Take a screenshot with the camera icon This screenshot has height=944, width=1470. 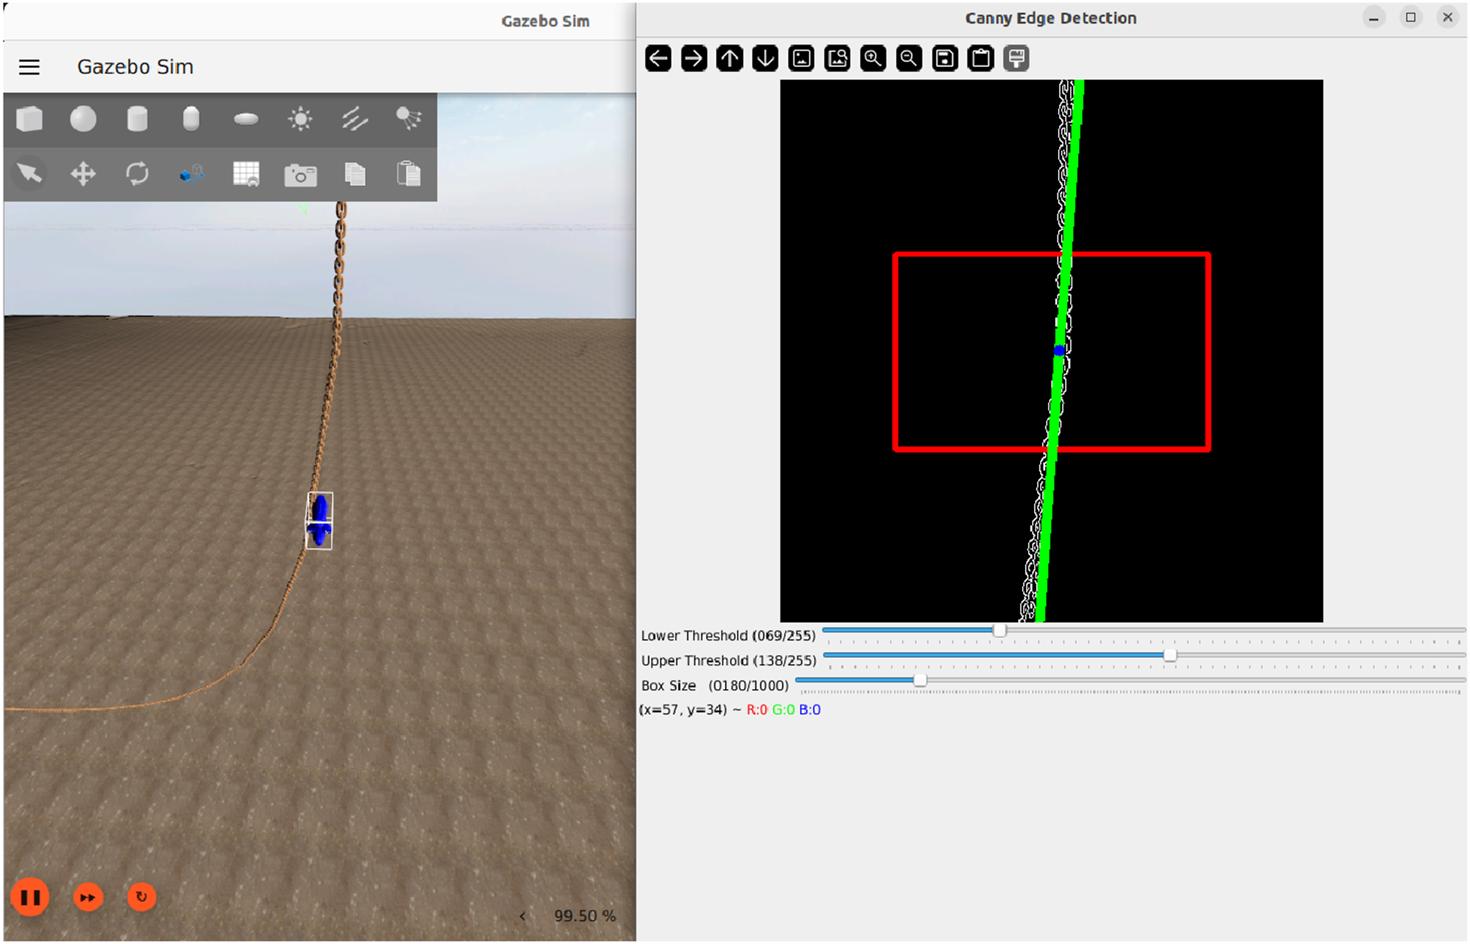[300, 175]
